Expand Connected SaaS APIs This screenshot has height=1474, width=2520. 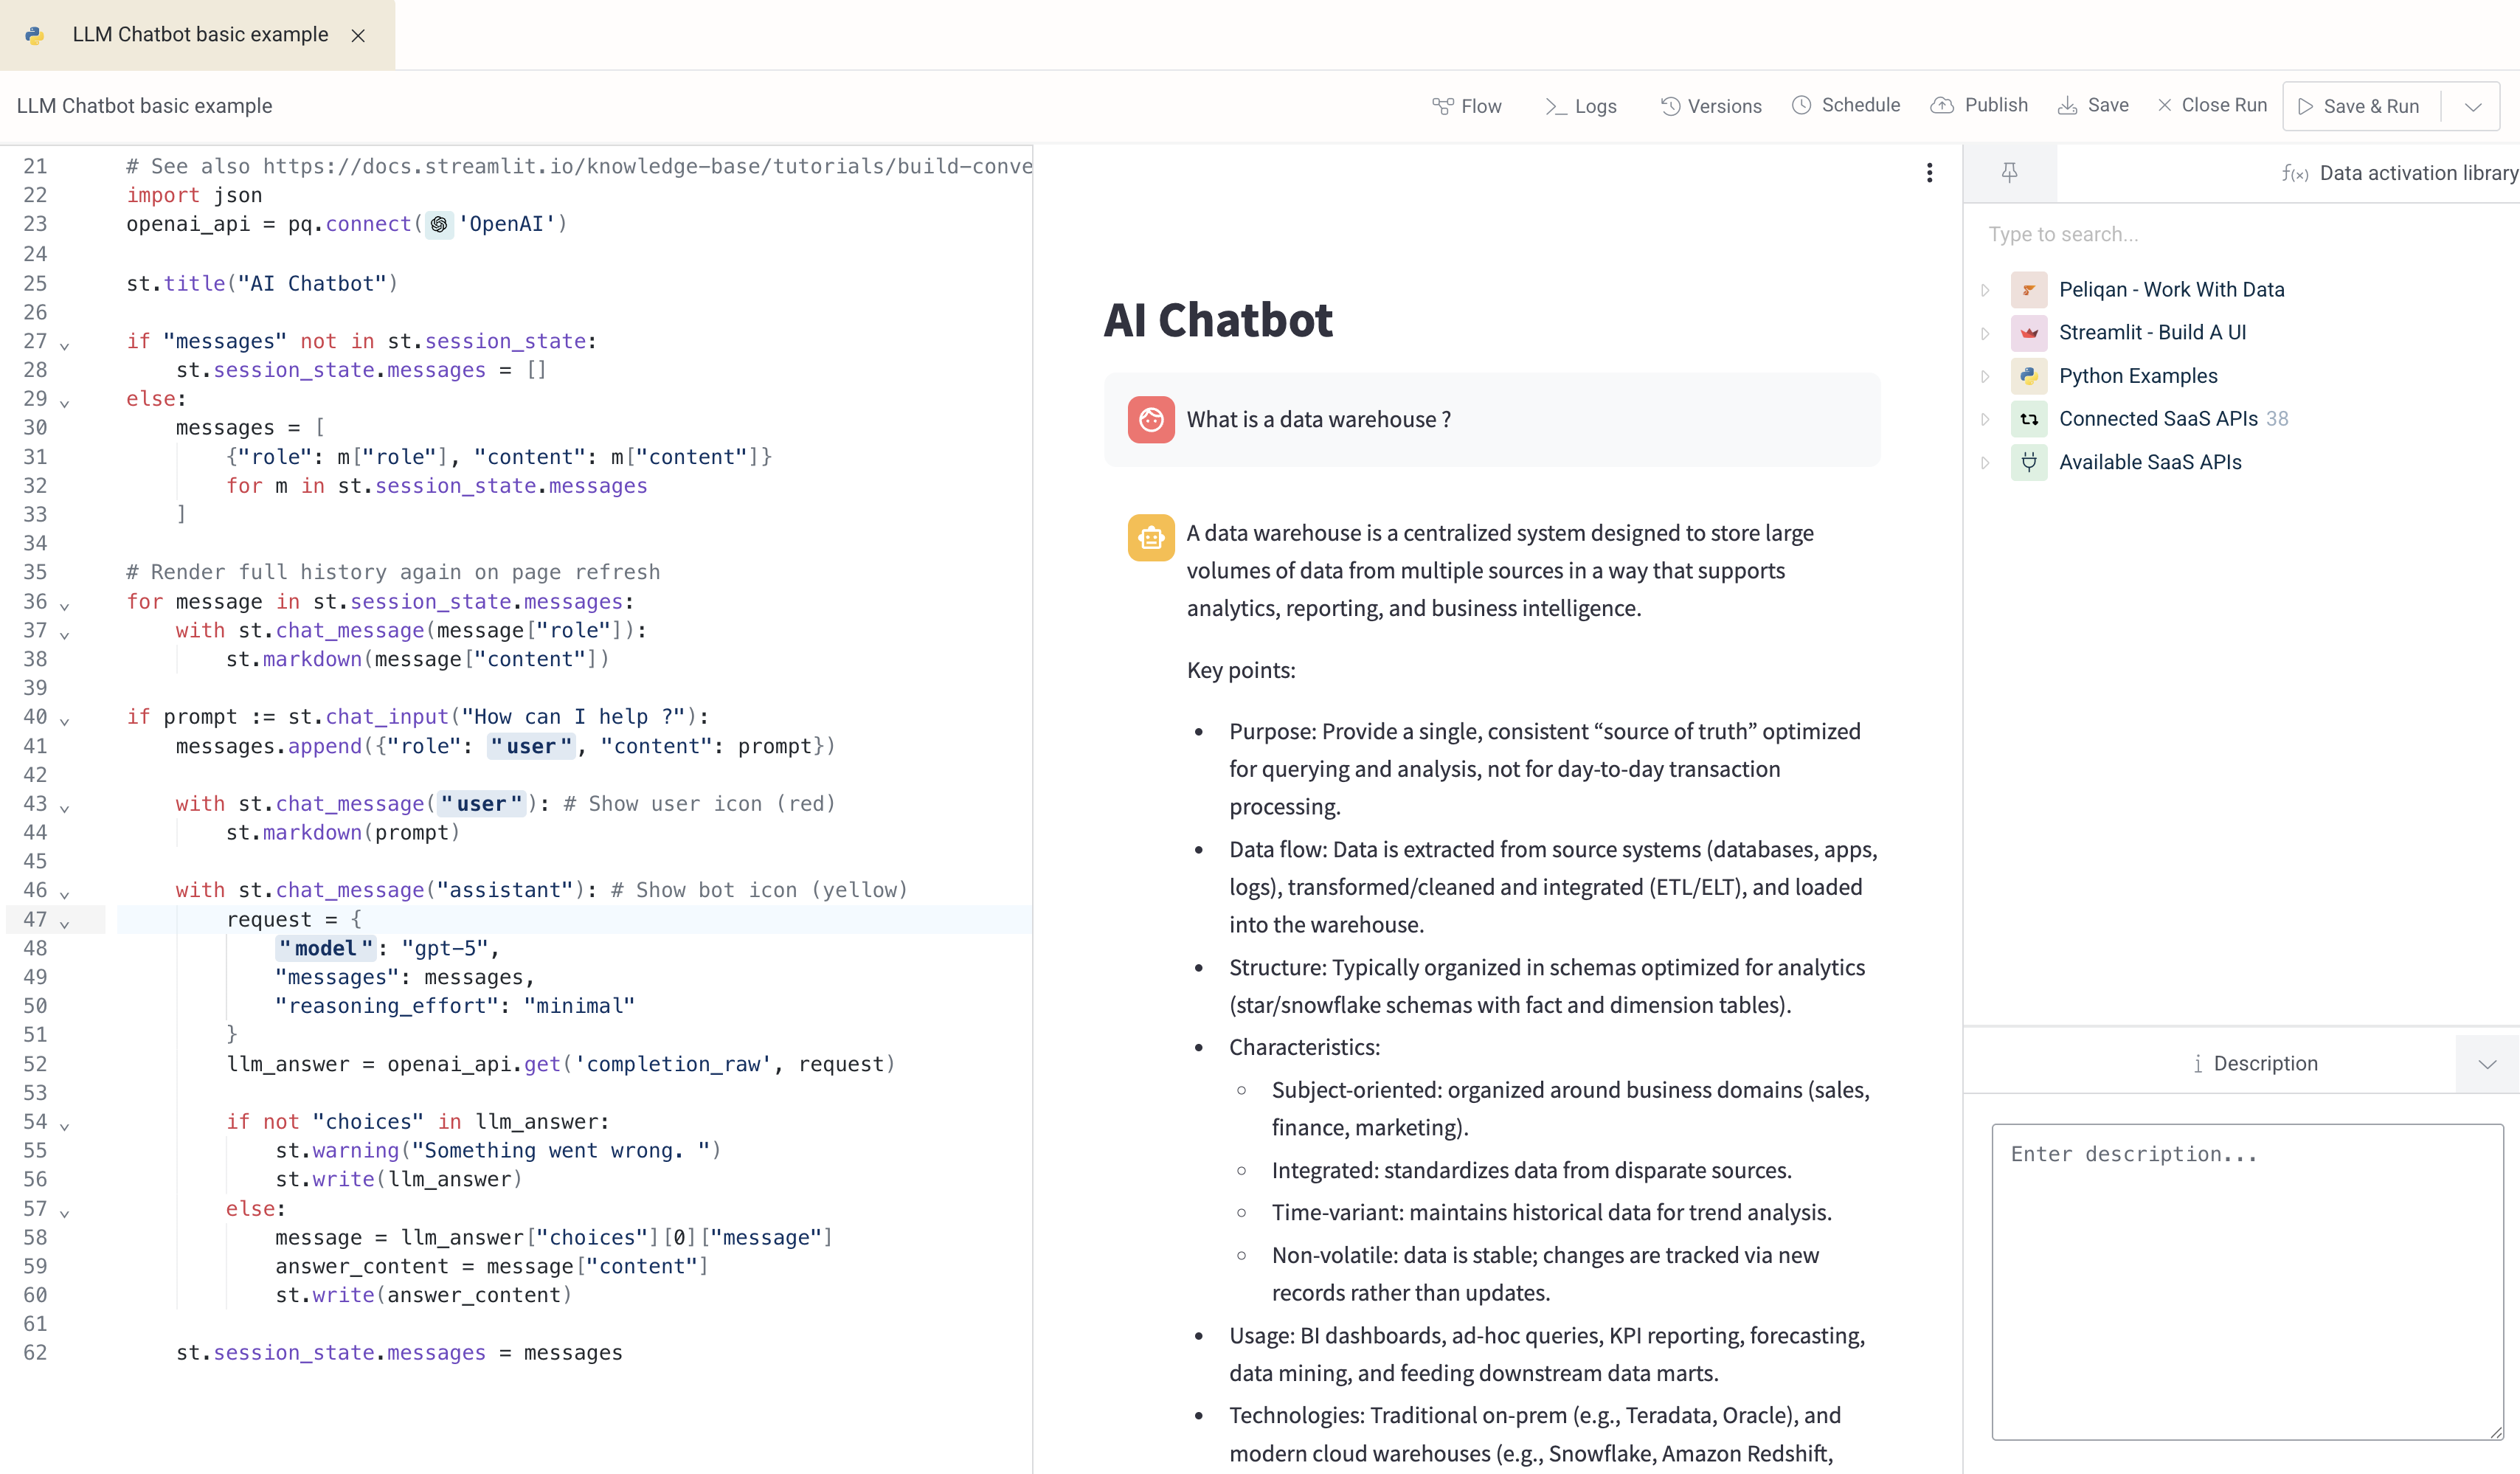(x=1986, y=419)
